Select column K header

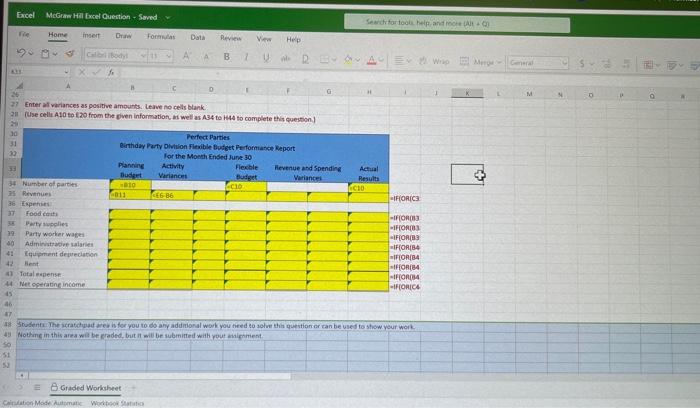pyautogui.click(x=467, y=93)
